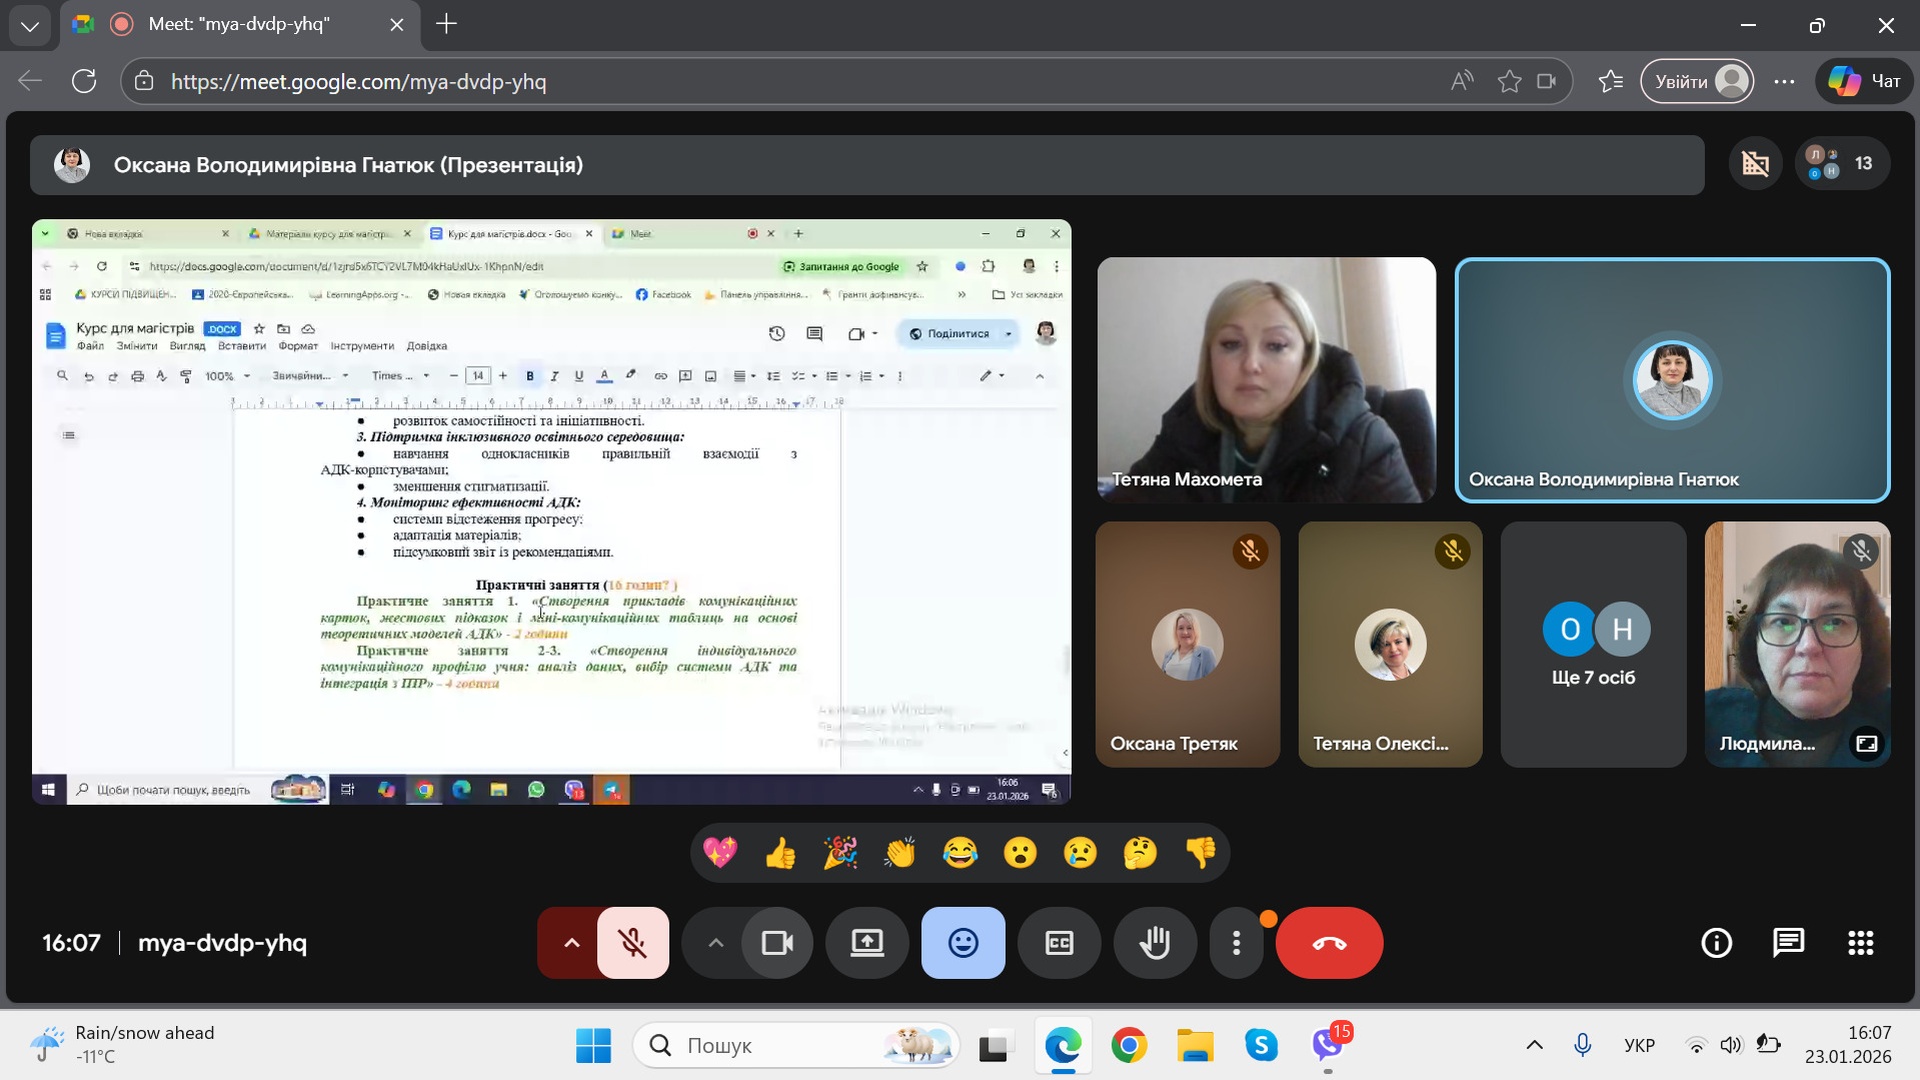Screen dimensions: 1920x1080
Task: Select the Meet "mya-dvdp-yhq" browser tab
Action: (240, 25)
